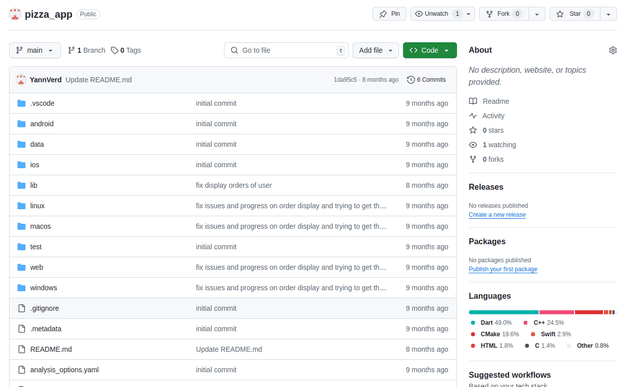Viewport: 640px width, 387px height.
Task: Fork the repository with Fork button
Action: click(504, 14)
